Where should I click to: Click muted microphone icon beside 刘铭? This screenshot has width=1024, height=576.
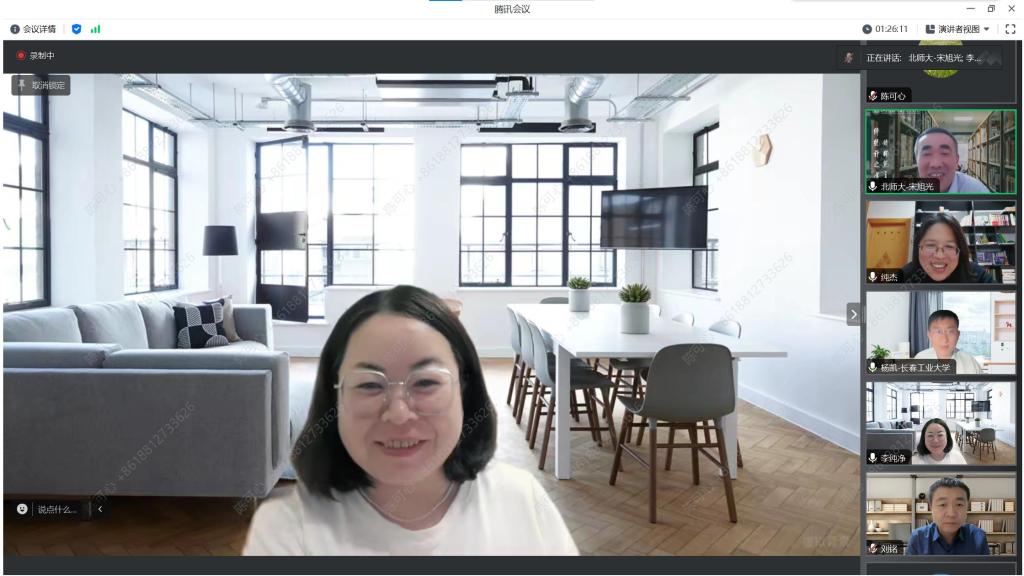click(x=873, y=548)
